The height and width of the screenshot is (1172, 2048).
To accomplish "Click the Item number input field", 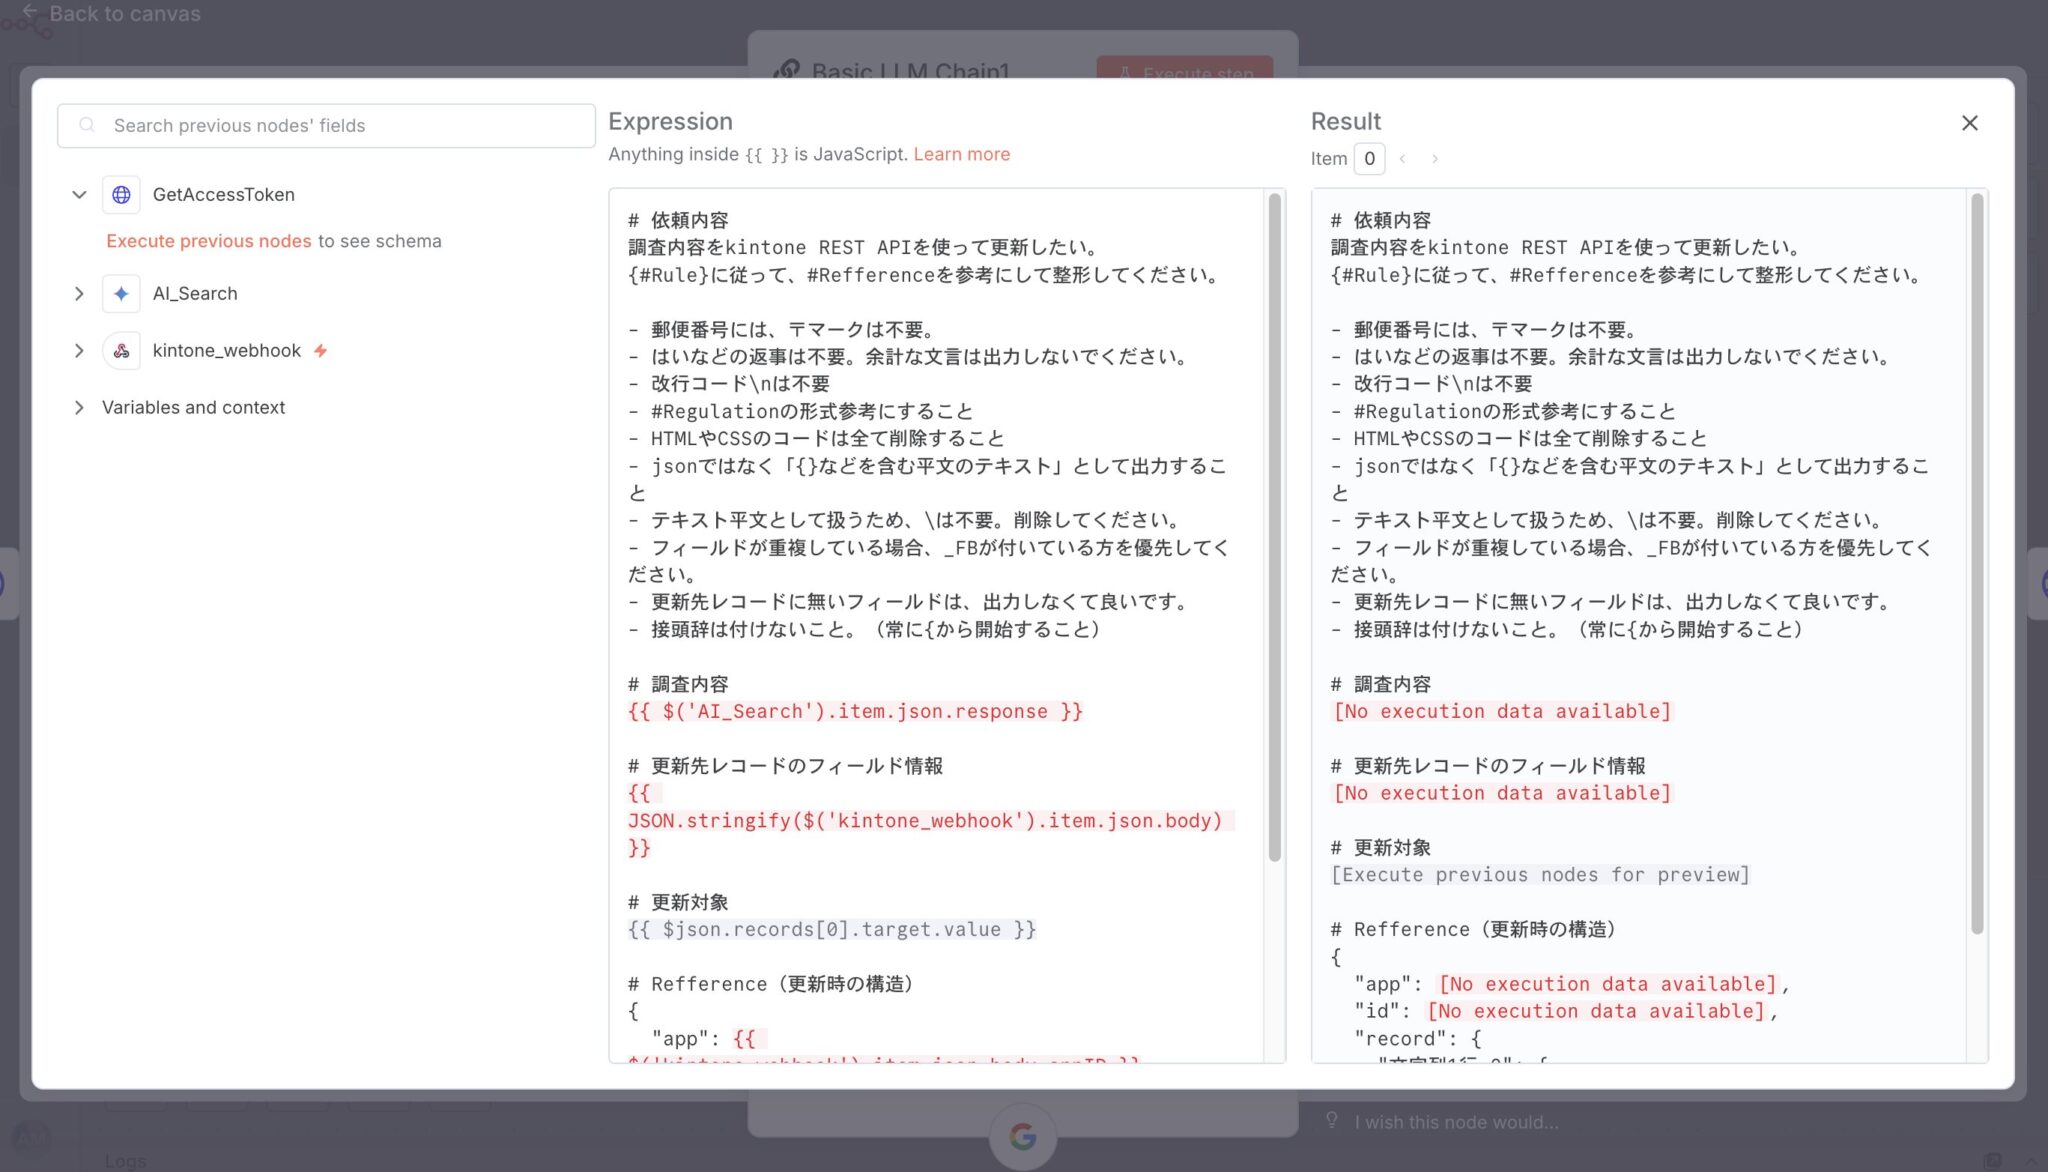I will pyautogui.click(x=1369, y=159).
